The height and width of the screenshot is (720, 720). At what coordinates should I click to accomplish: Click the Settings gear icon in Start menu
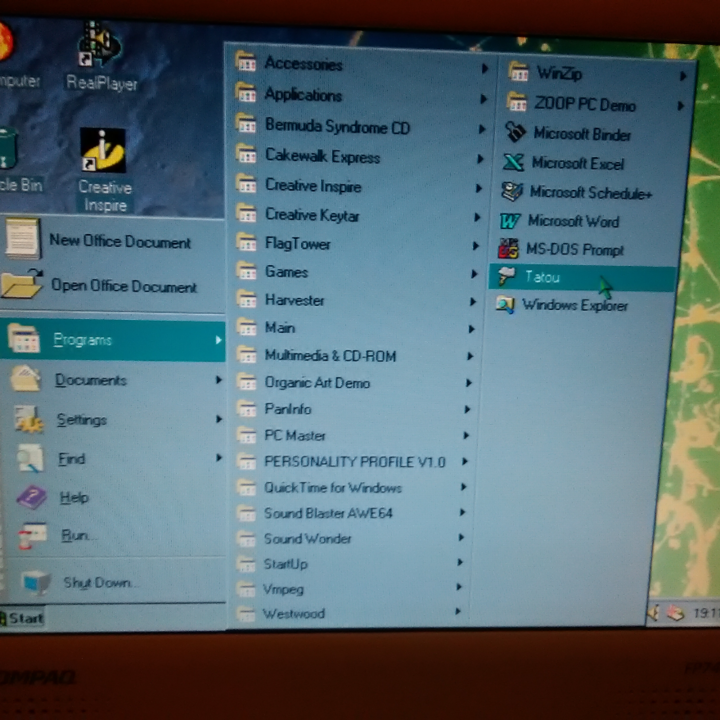point(28,418)
